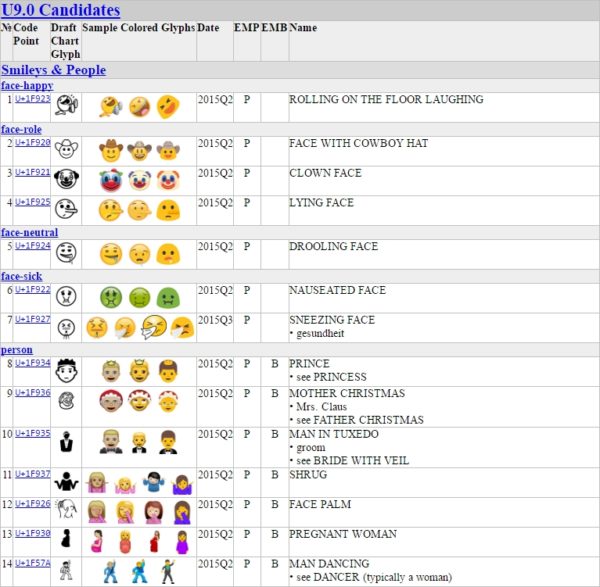600x587 pixels.
Task: Click the SNEEZING FACE name text
Action: pos(332,320)
